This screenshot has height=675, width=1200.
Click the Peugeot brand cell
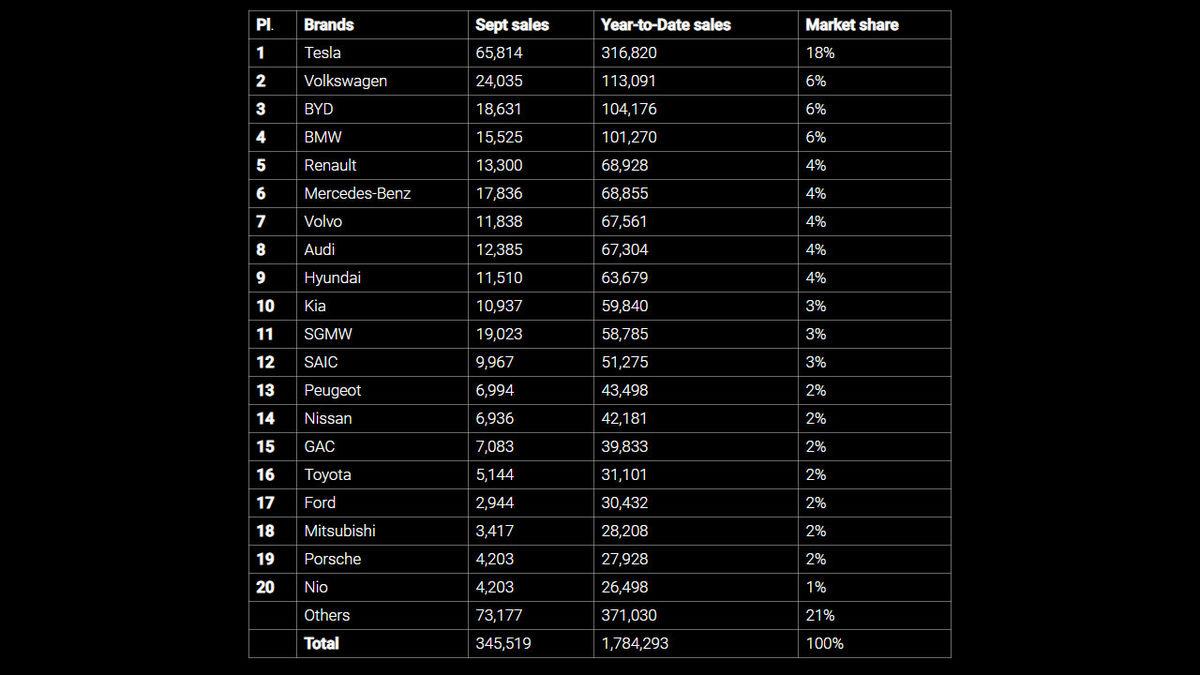point(333,390)
